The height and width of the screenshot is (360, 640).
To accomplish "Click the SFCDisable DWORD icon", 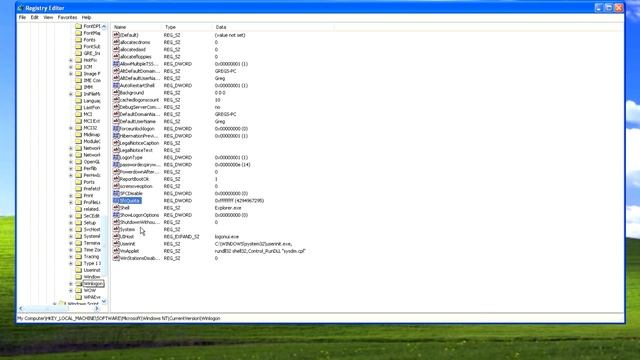I will (x=116, y=193).
